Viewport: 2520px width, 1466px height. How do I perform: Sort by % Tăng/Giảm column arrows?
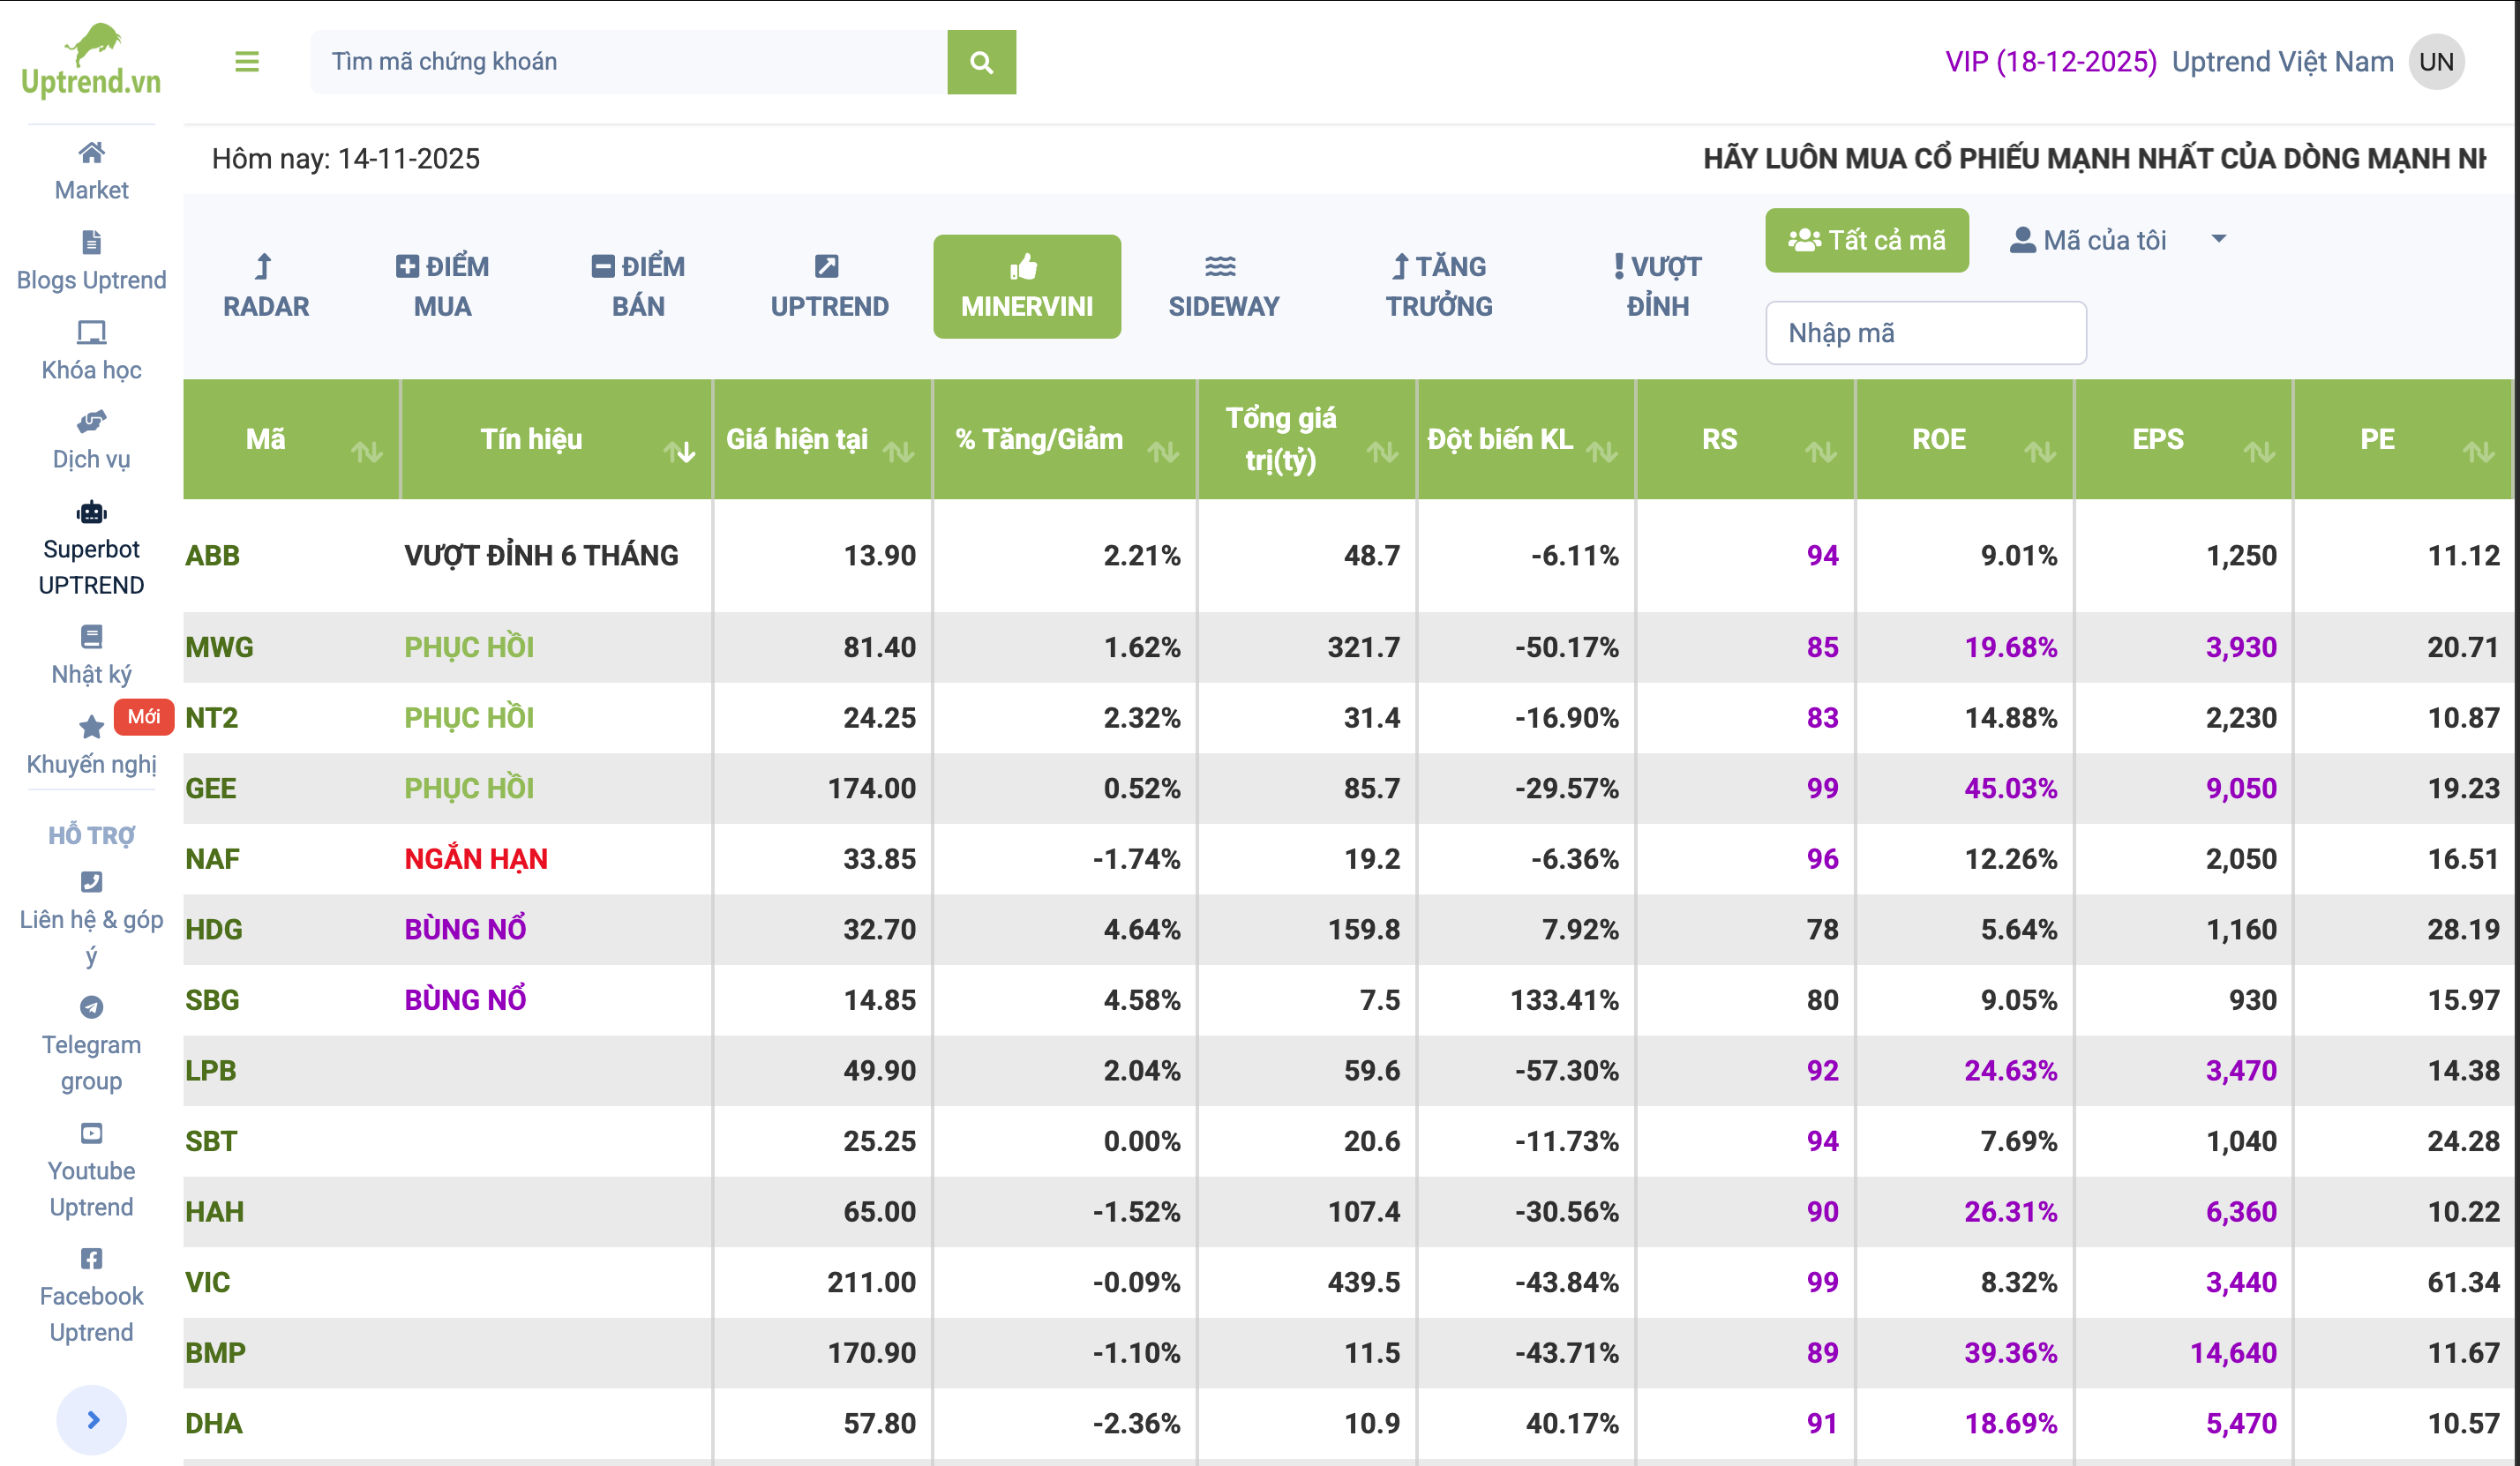tap(1162, 453)
